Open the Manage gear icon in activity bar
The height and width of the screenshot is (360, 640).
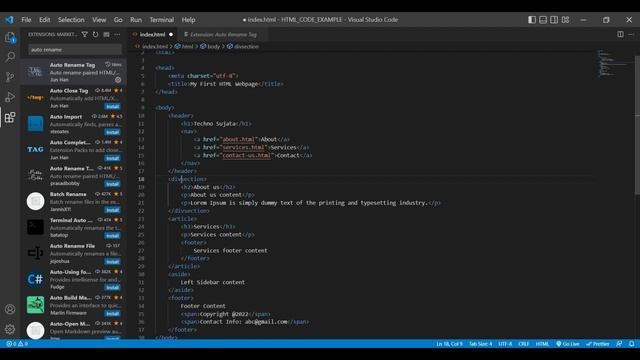tap(10, 329)
